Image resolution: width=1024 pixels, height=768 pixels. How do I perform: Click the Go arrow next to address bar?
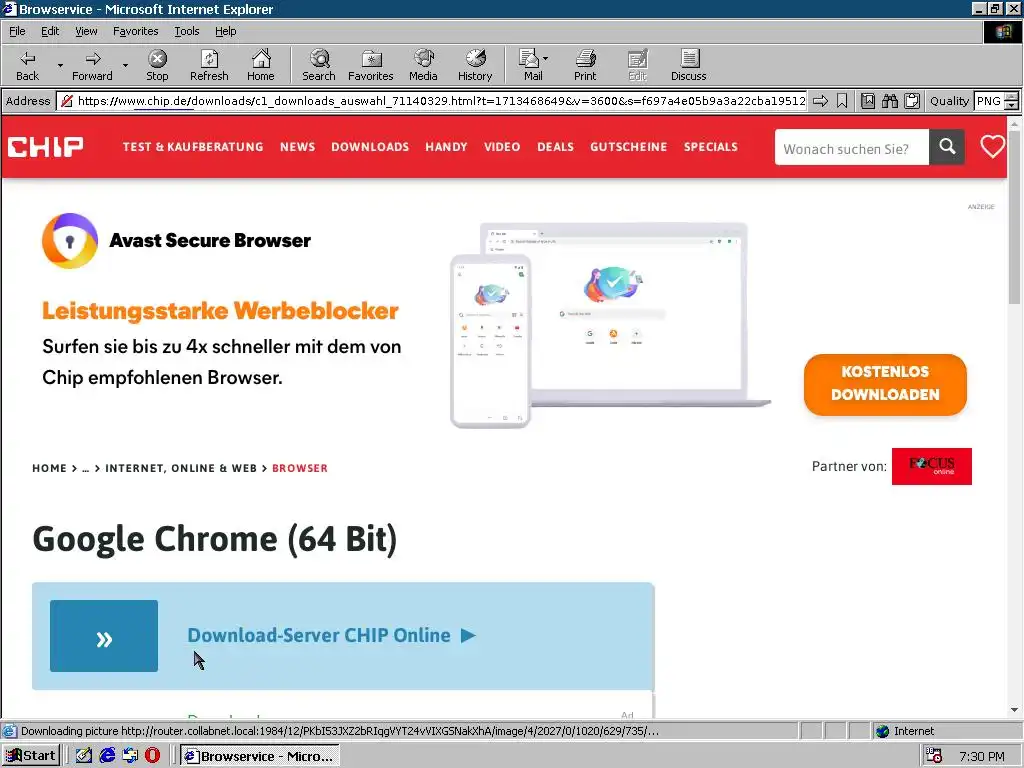(x=820, y=101)
